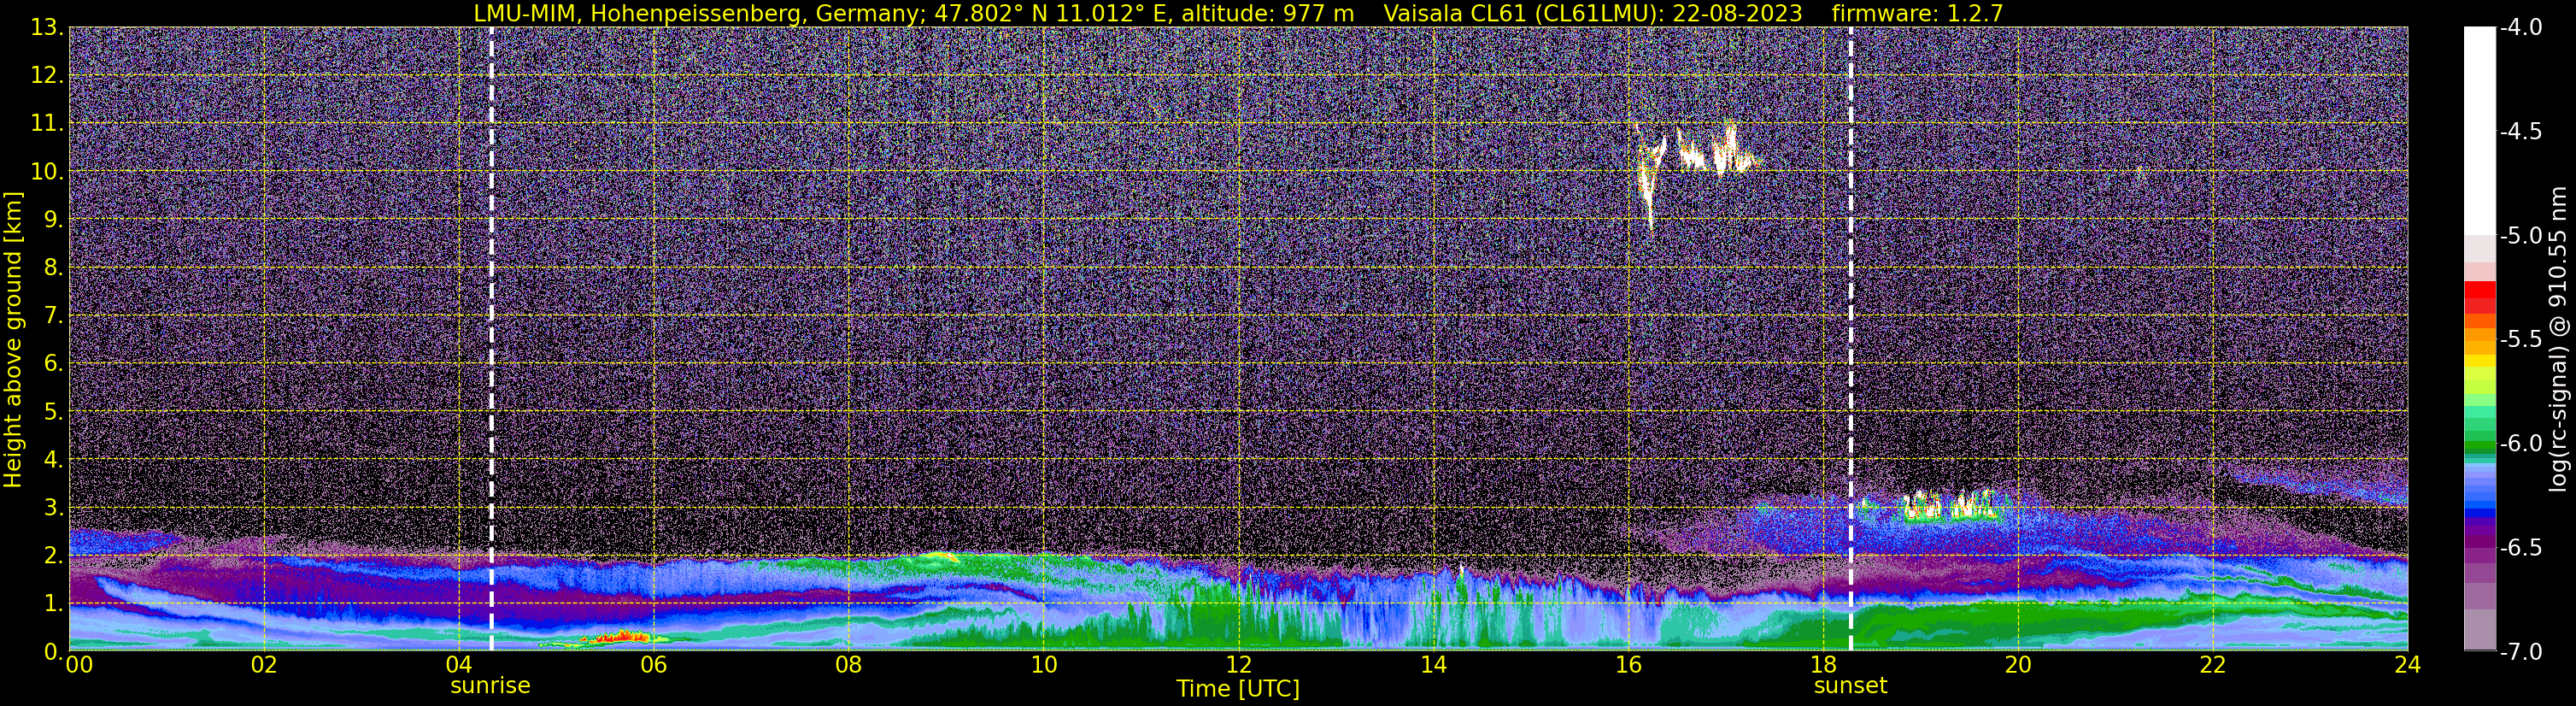Image resolution: width=2576 pixels, height=706 pixels.
Task: Click the '04' tick on the time axis
Action: pyautogui.click(x=458, y=665)
